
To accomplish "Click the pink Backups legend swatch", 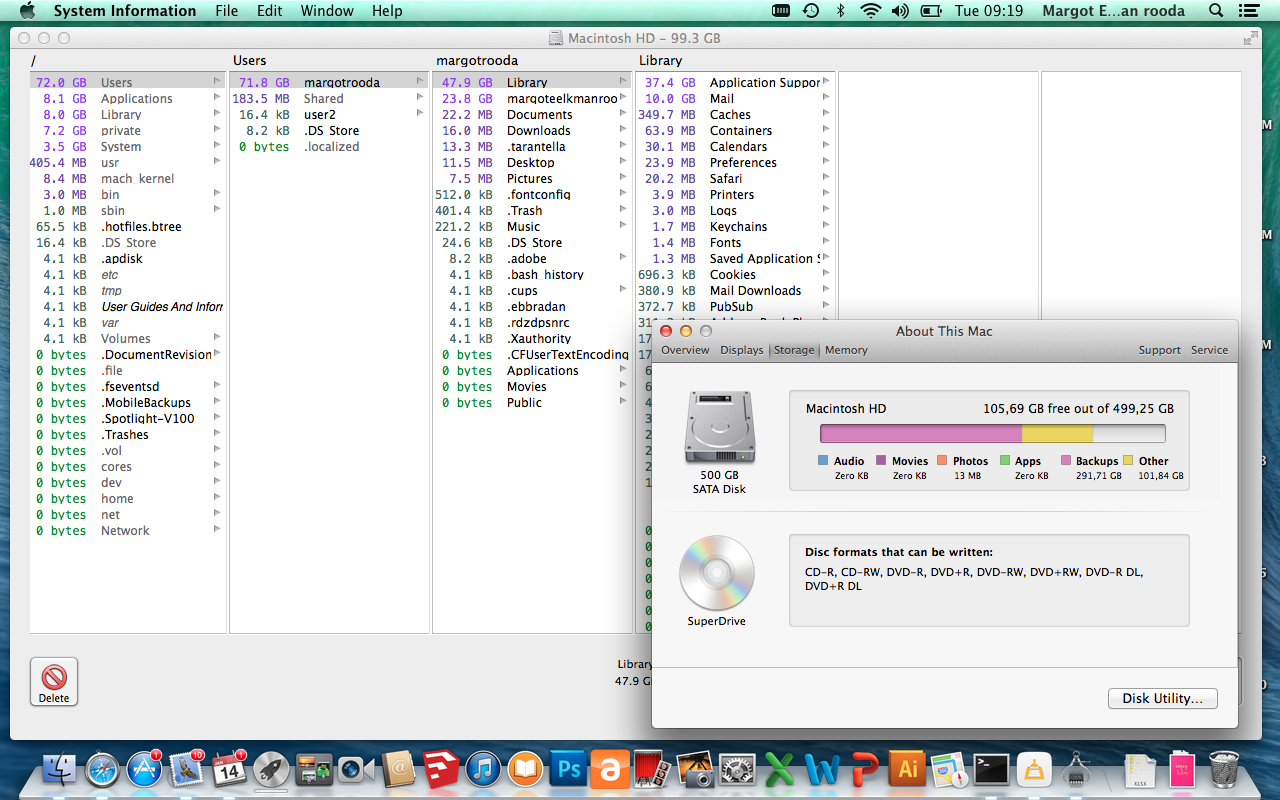I will [1066, 461].
